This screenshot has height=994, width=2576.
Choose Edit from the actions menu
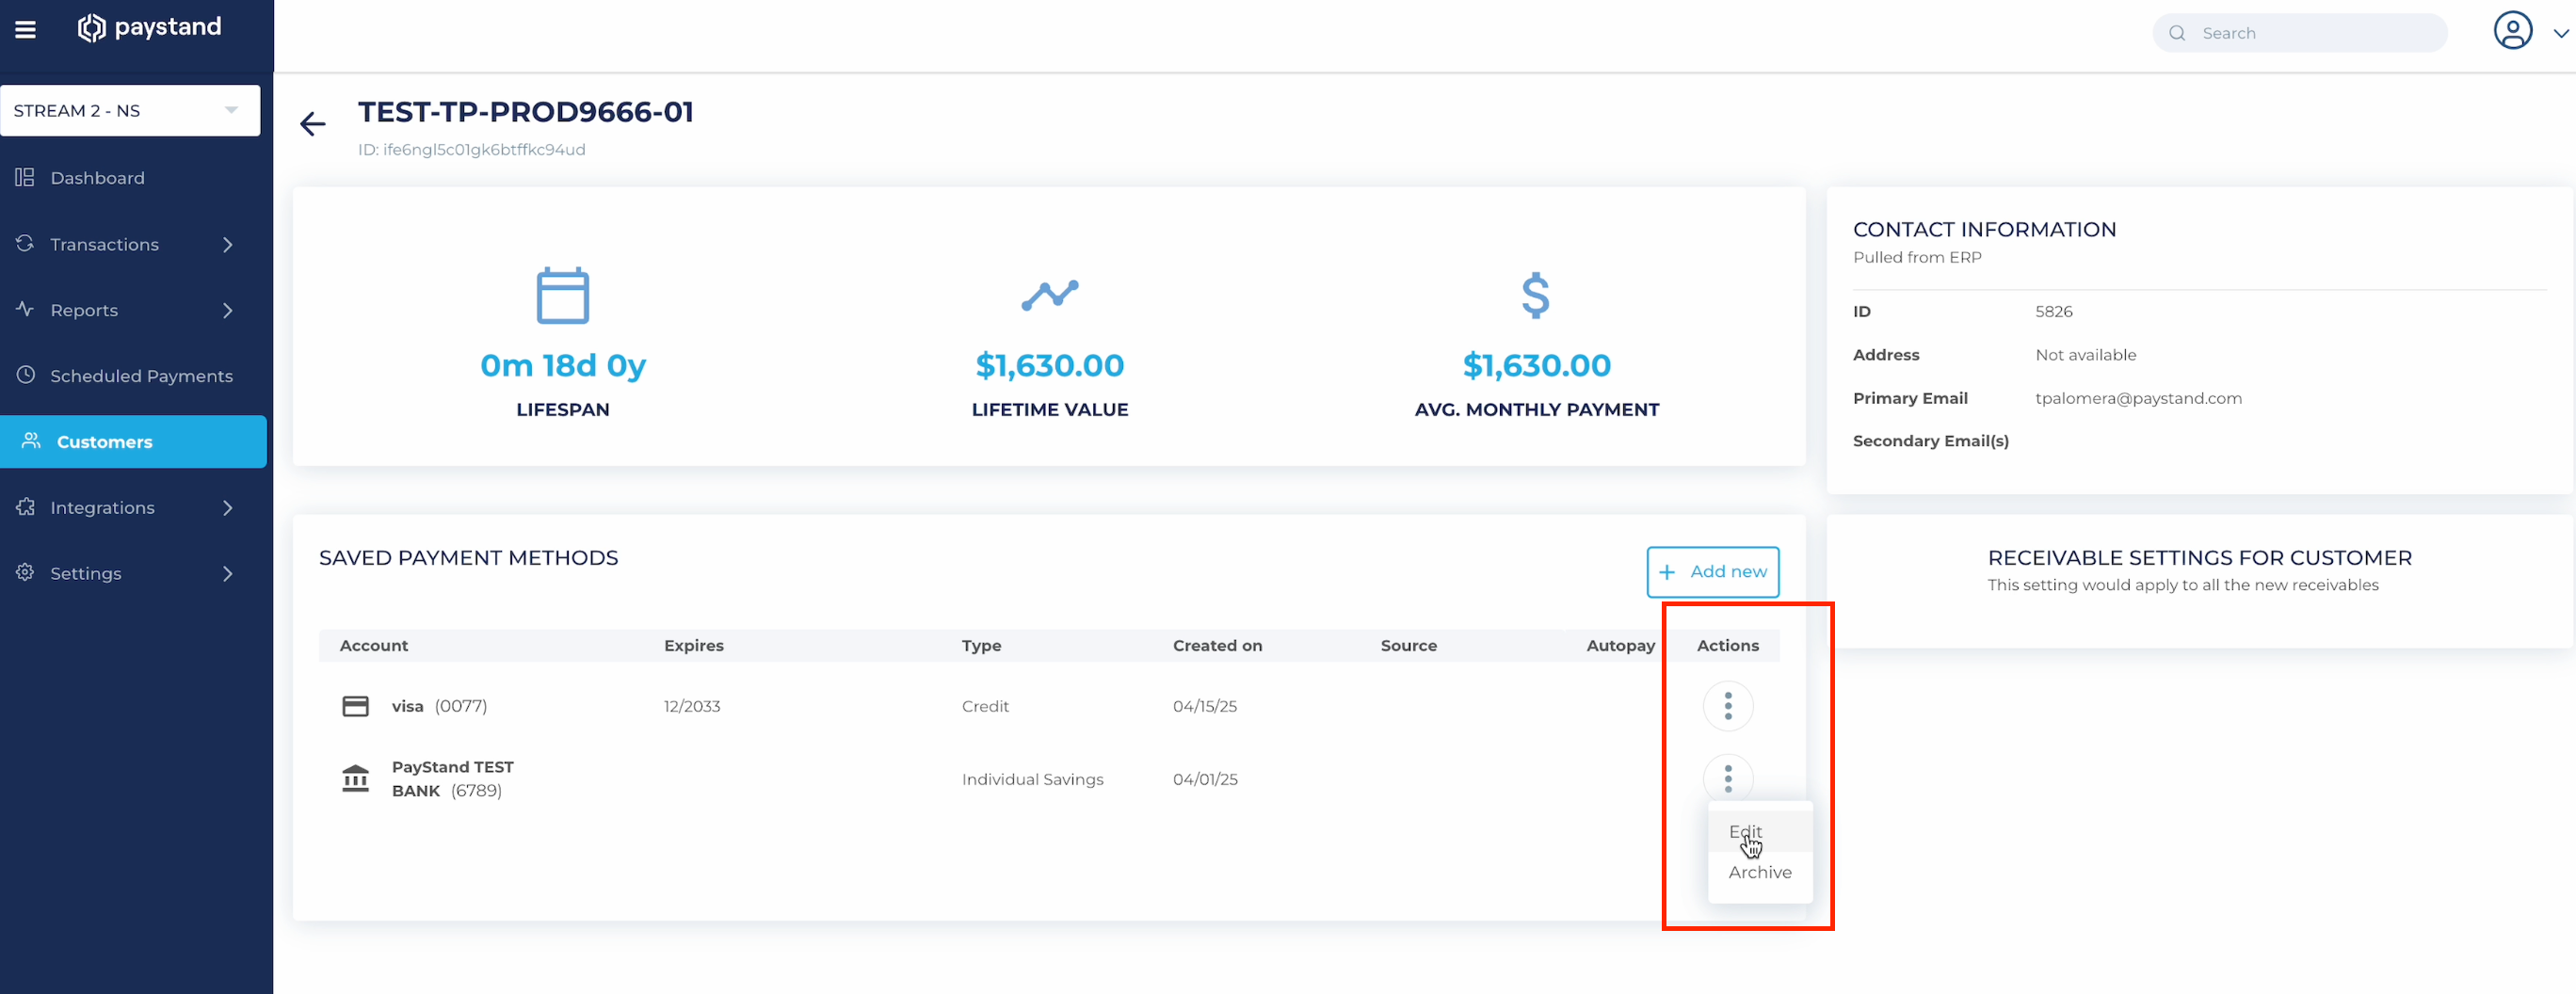pyautogui.click(x=1745, y=831)
